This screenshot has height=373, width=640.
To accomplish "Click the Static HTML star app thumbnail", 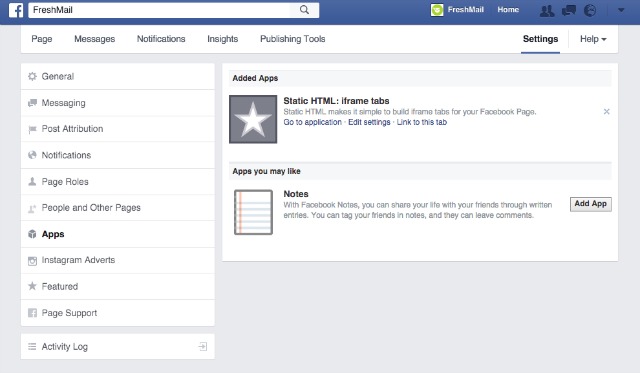I will point(253,119).
